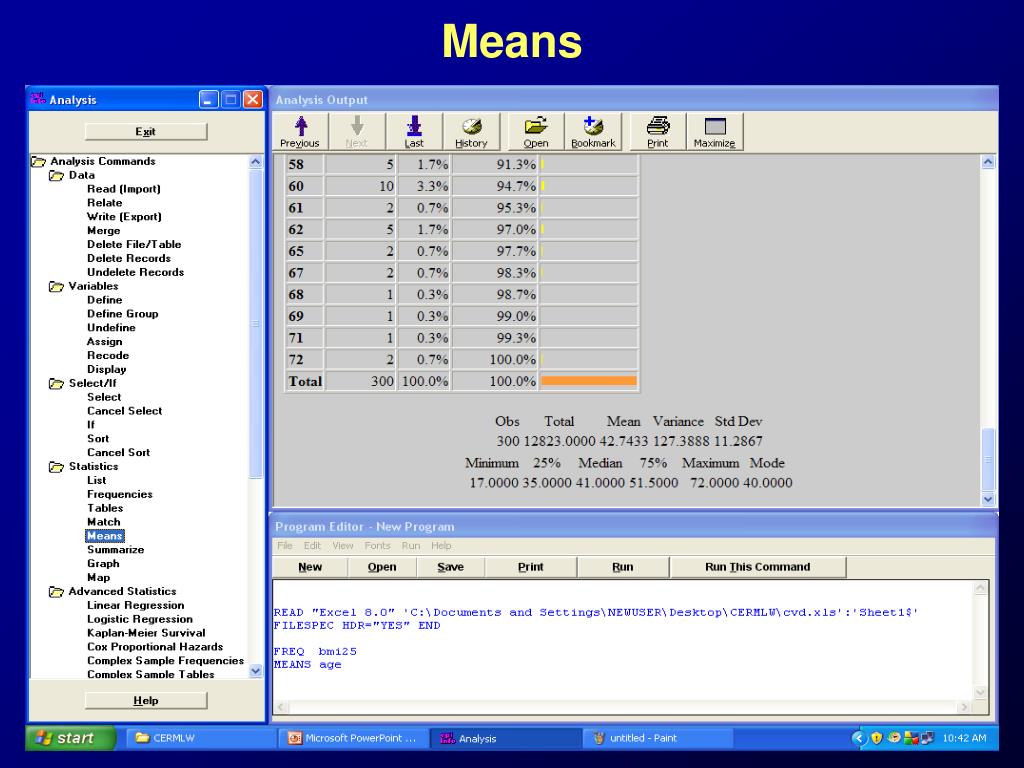Click the system tray expand arrow
Viewport: 1024px width, 768px height.
coord(859,738)
